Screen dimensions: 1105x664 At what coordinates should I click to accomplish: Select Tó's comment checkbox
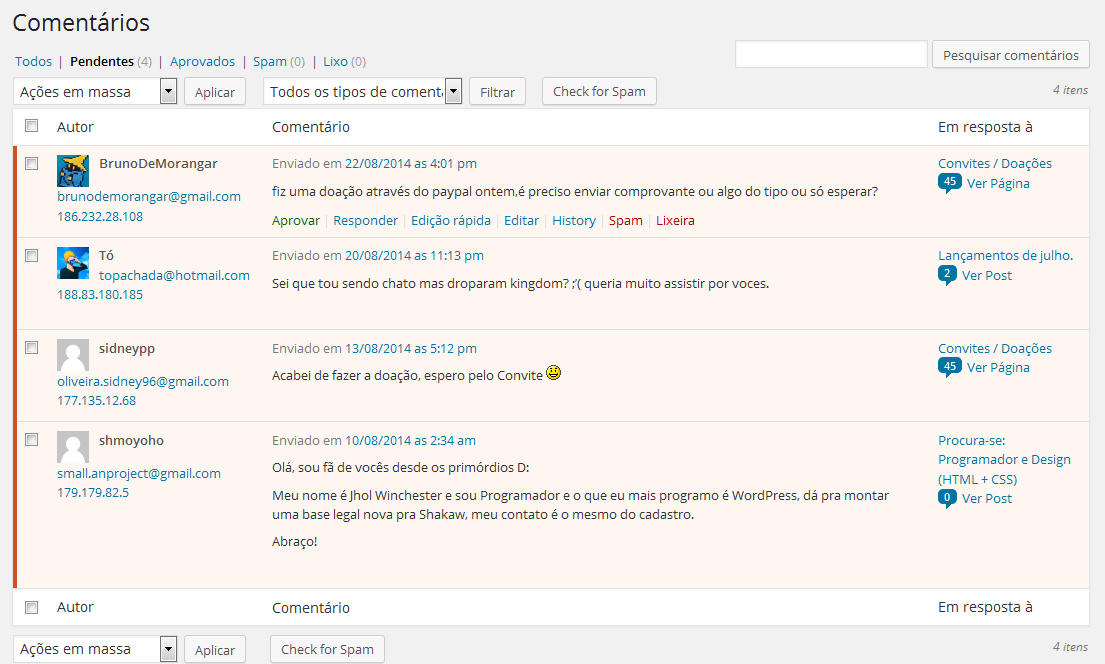pos(32,255)
